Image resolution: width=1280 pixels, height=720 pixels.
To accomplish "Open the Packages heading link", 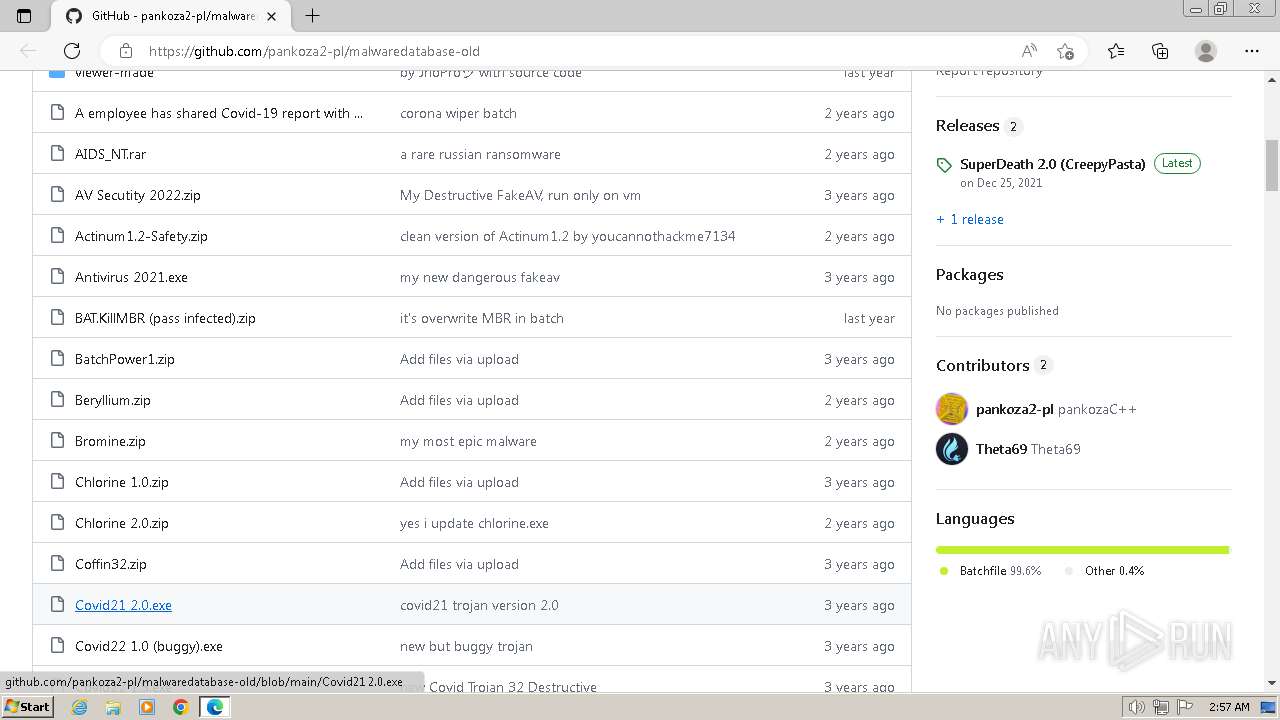I will [969, 275].
